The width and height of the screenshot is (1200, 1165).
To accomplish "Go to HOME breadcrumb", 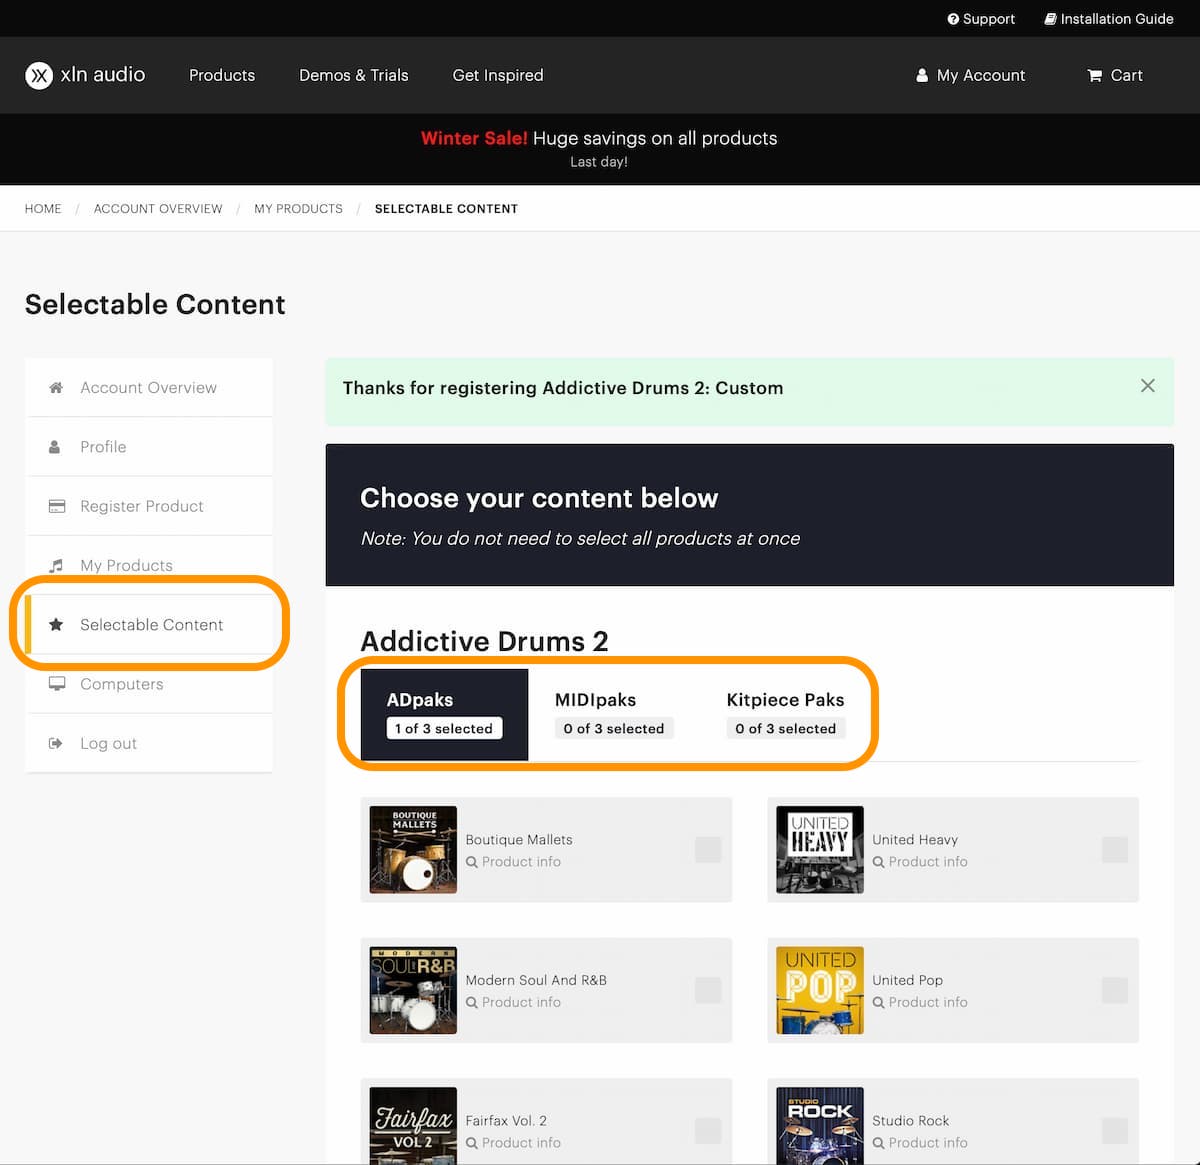I will (x=43, y=209).
